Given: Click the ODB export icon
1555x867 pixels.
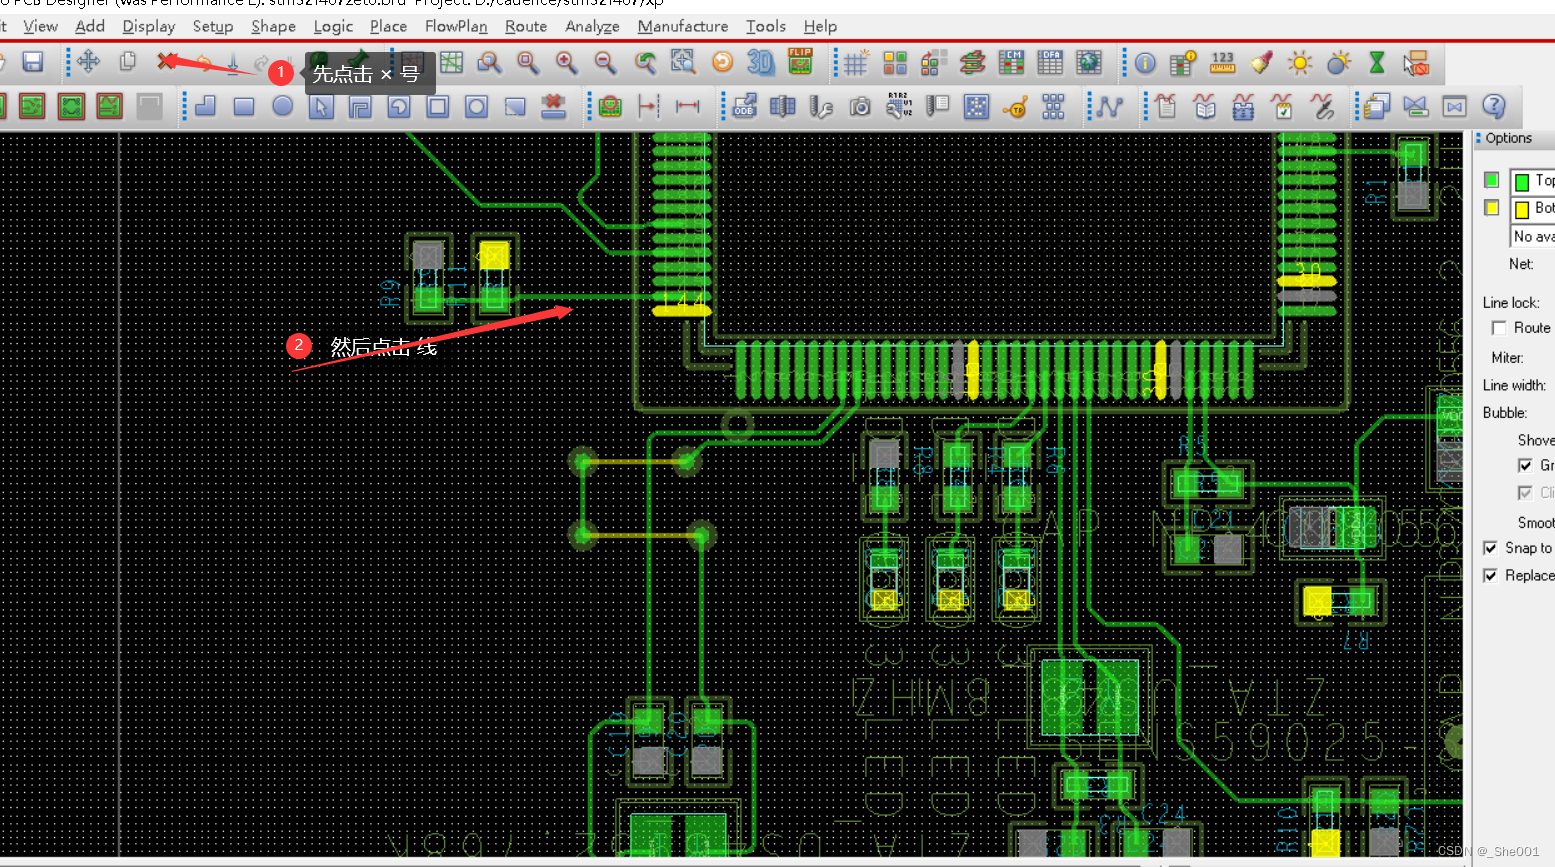Looking at the screenshot, I should (x=744, y=106).
